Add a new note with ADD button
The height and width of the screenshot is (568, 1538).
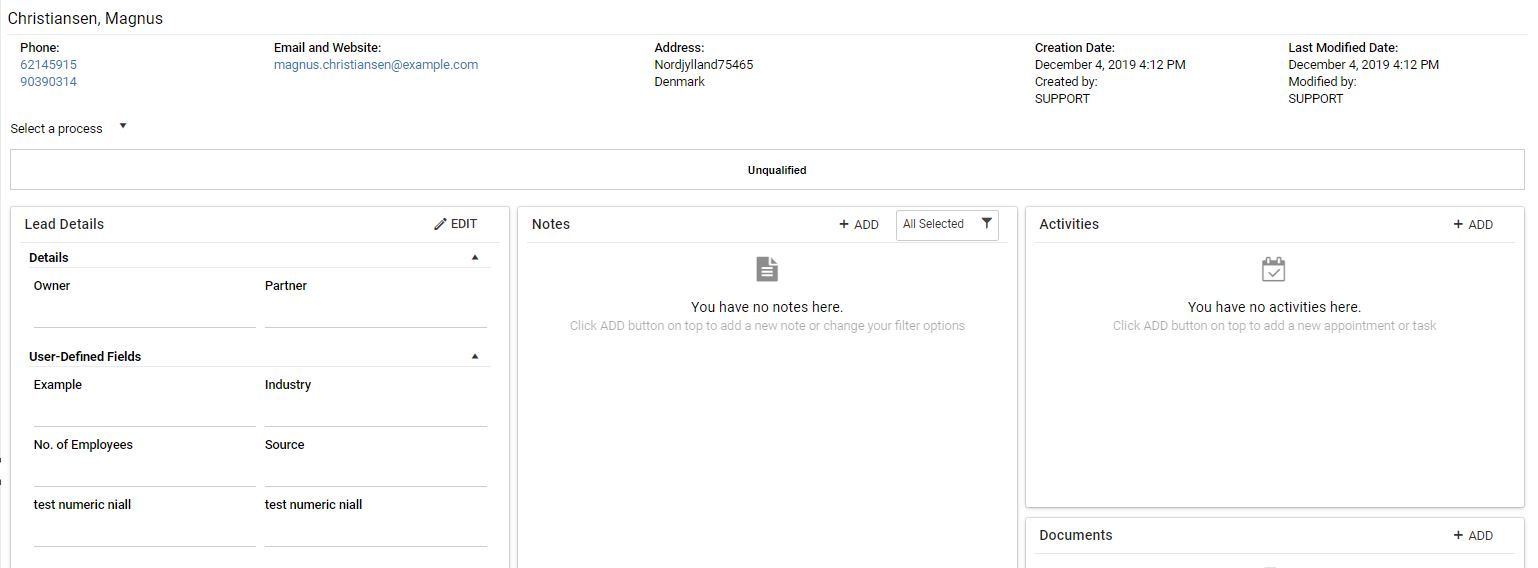[x=859, y=225]
